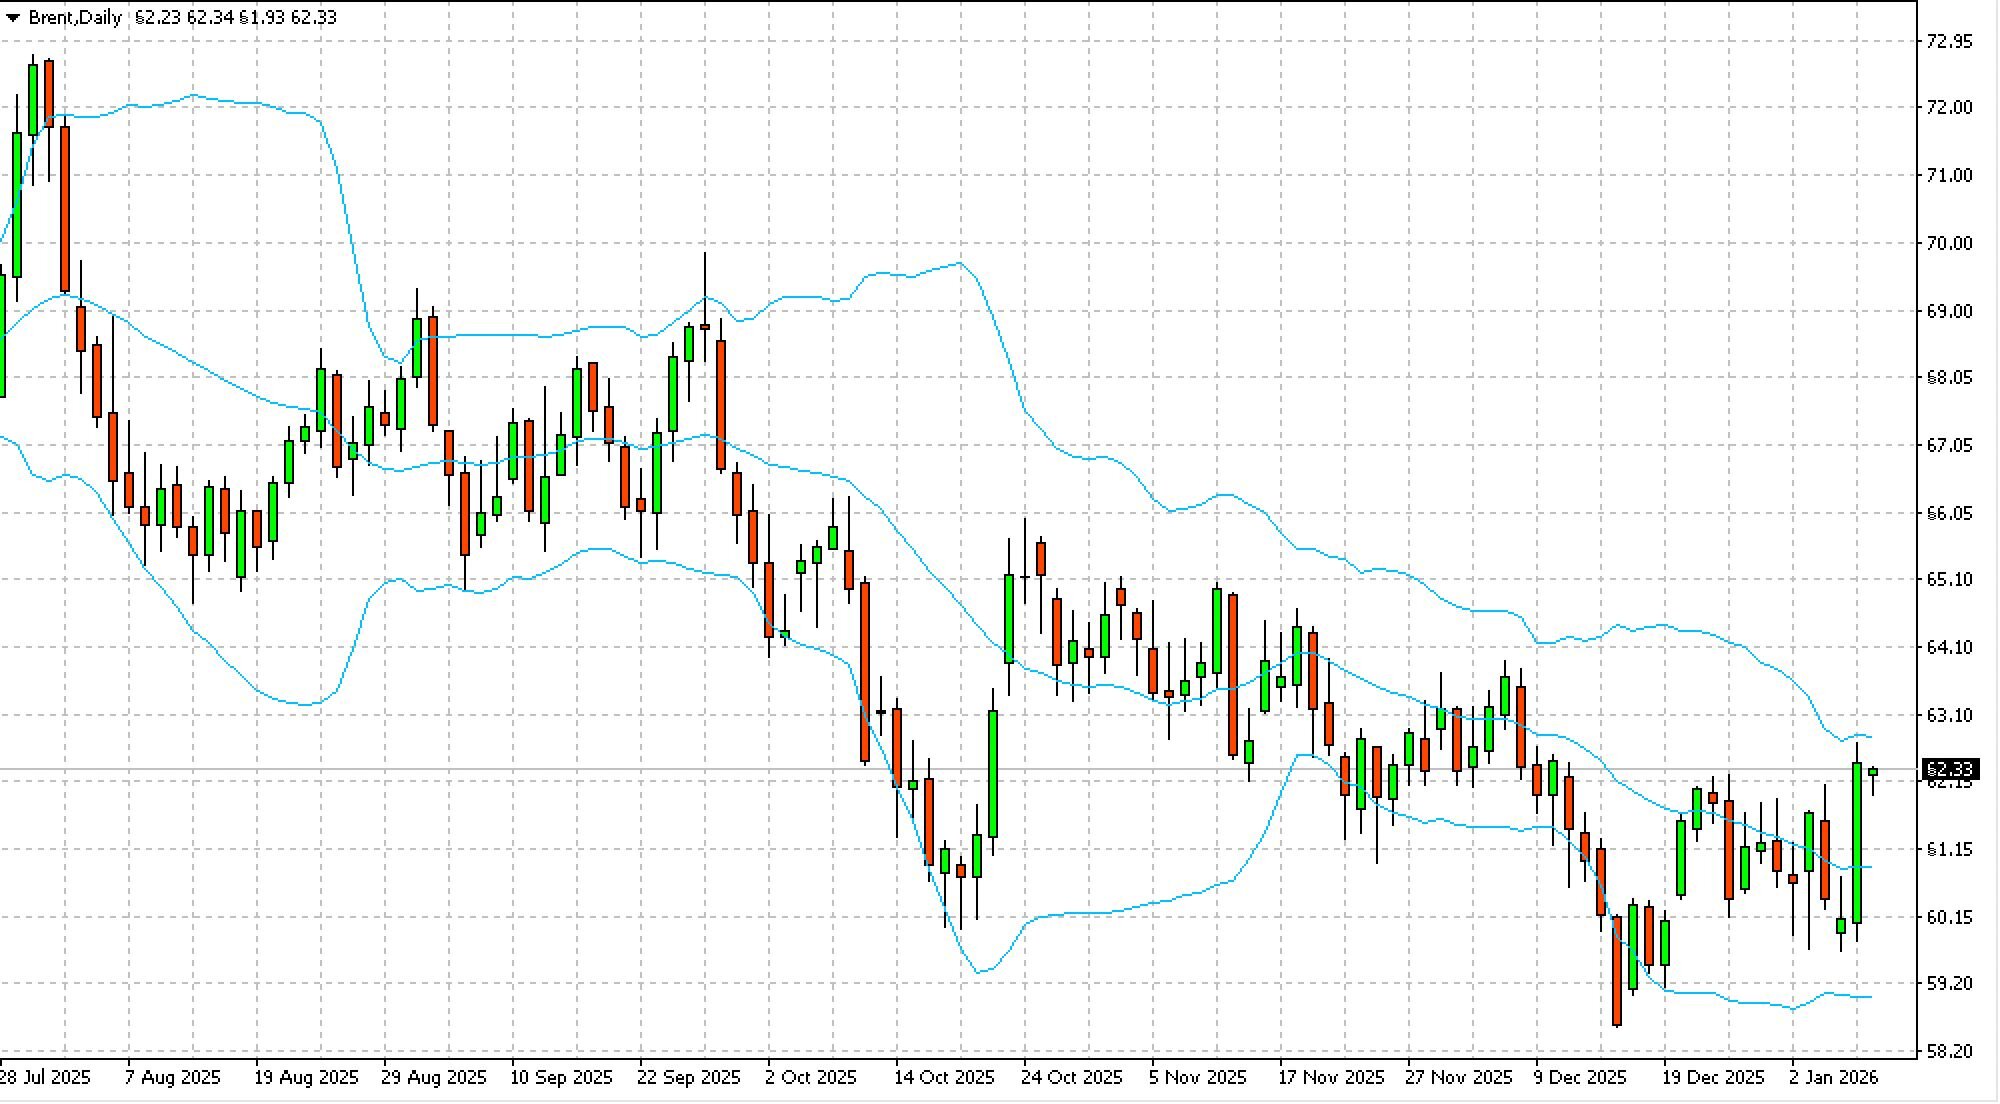Click the 58.20 price scale label
This screenshot has width=2000, height=1104.
coord(1949,1051)
